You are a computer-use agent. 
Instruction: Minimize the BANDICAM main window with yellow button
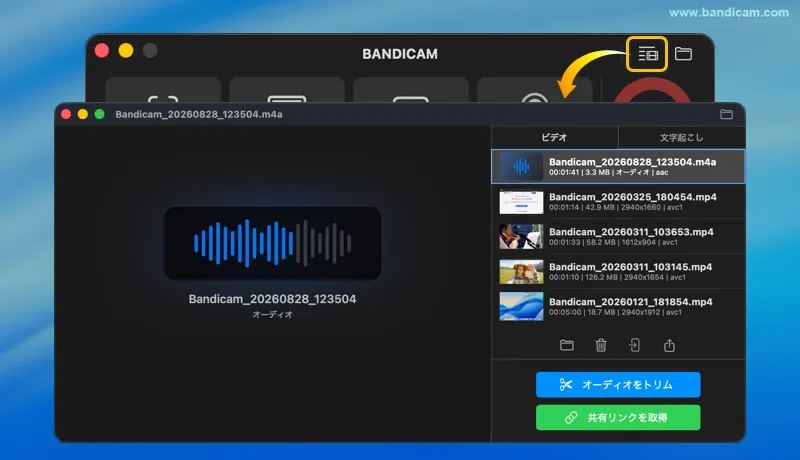point(126,50)
